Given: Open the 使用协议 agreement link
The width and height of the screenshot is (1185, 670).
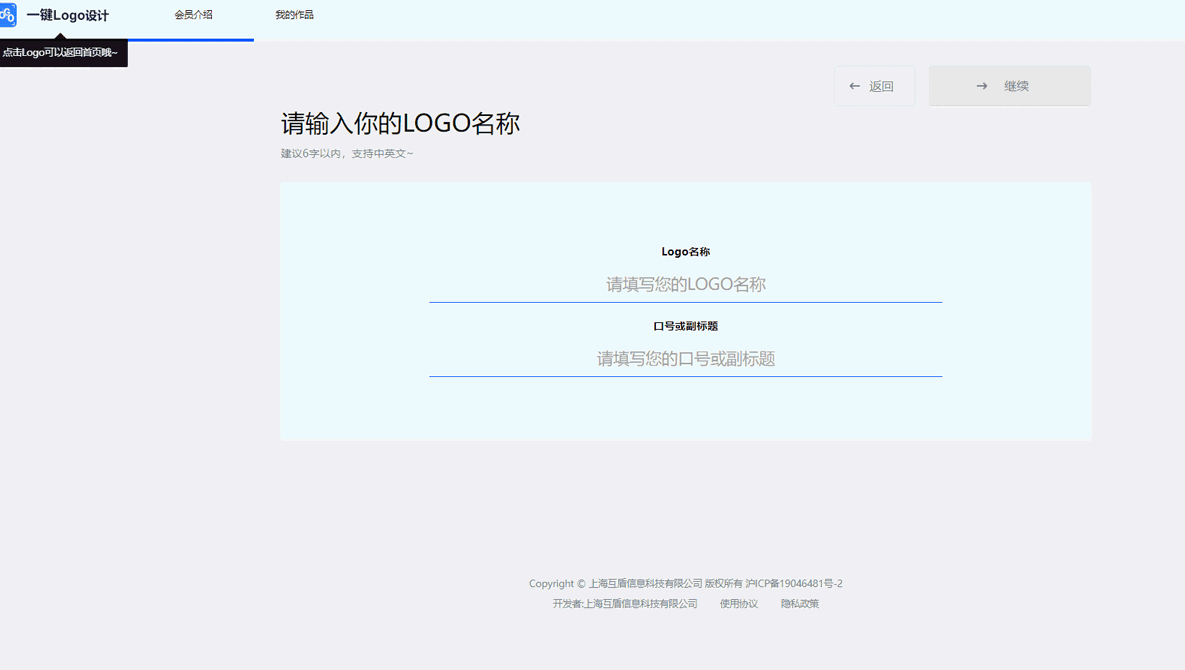Looking at the screenshot, I should pyautogui.click(x=738, y=603).
